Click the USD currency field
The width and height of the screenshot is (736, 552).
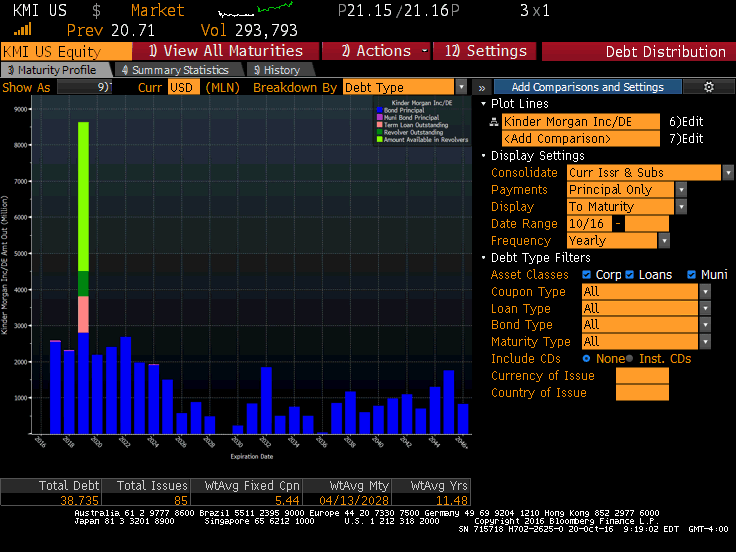(184, 87)
